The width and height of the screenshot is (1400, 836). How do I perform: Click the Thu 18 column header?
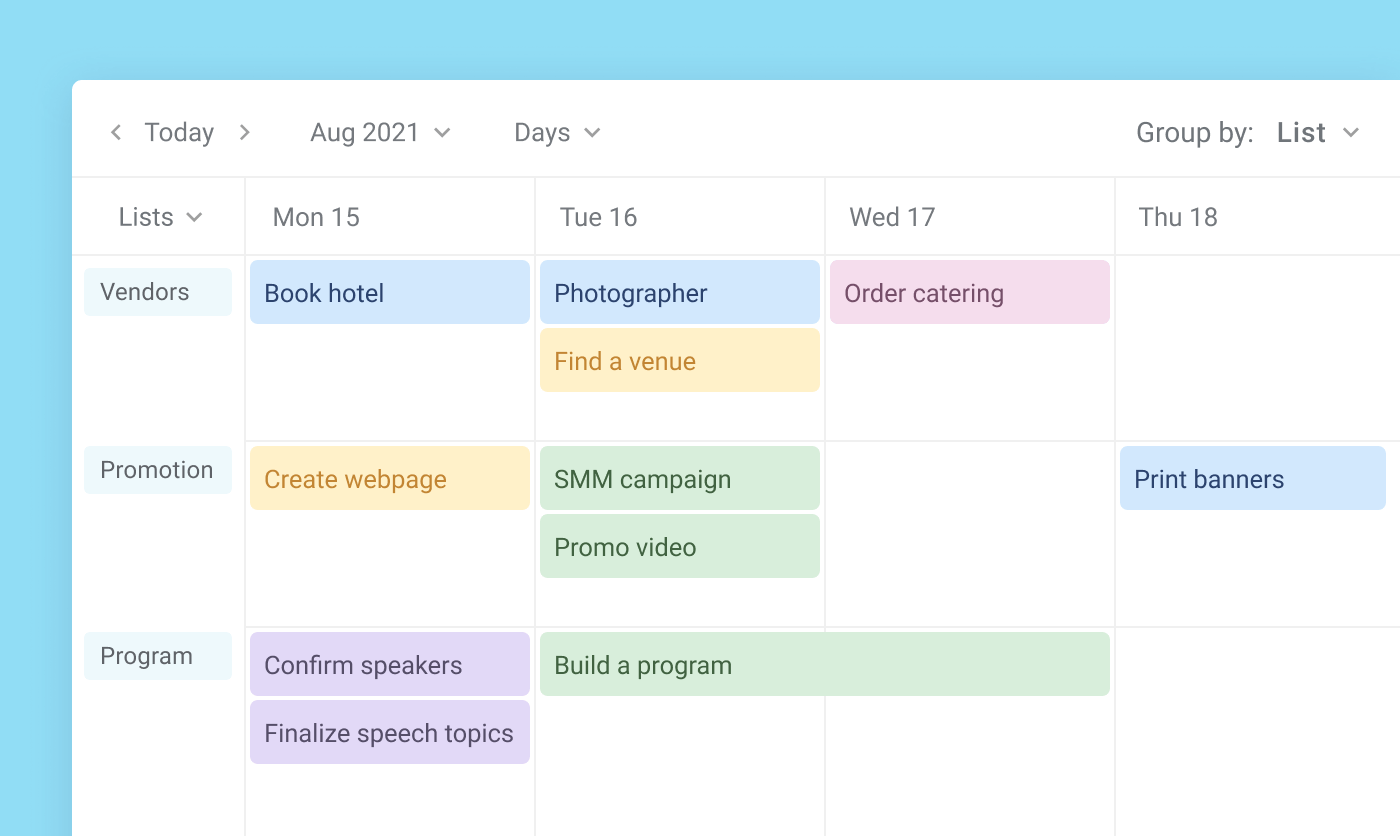(1178, 218)
